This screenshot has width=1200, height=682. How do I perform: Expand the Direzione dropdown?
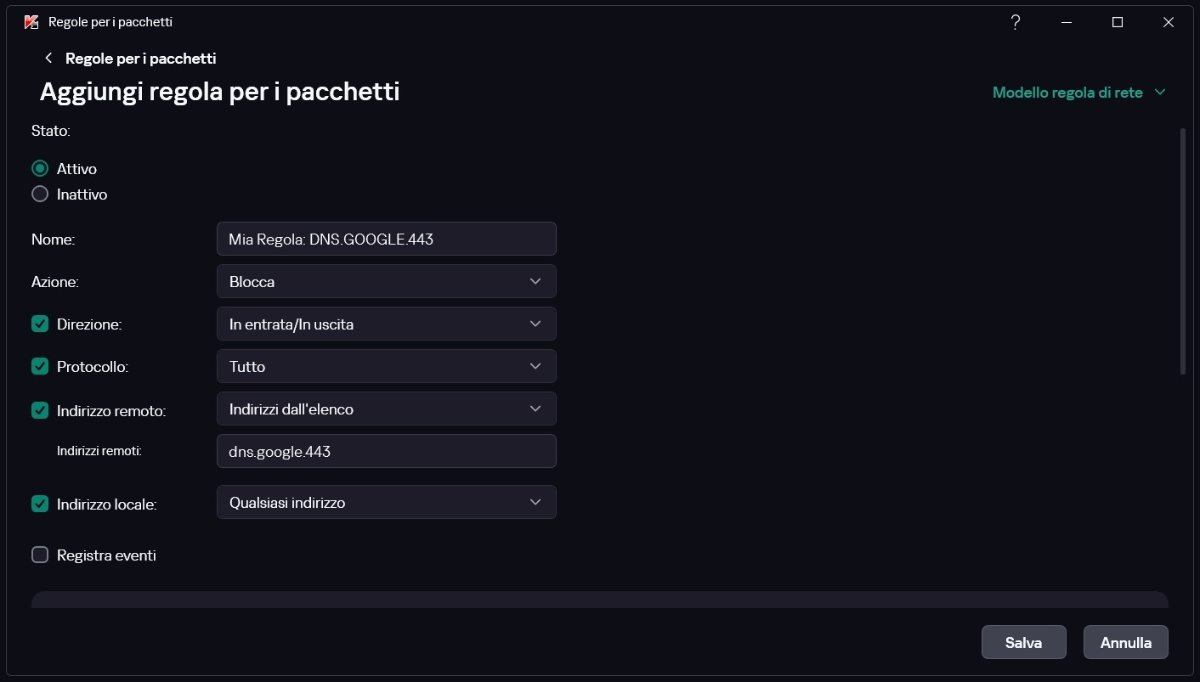pyautogui.click(x=386, y=324)
